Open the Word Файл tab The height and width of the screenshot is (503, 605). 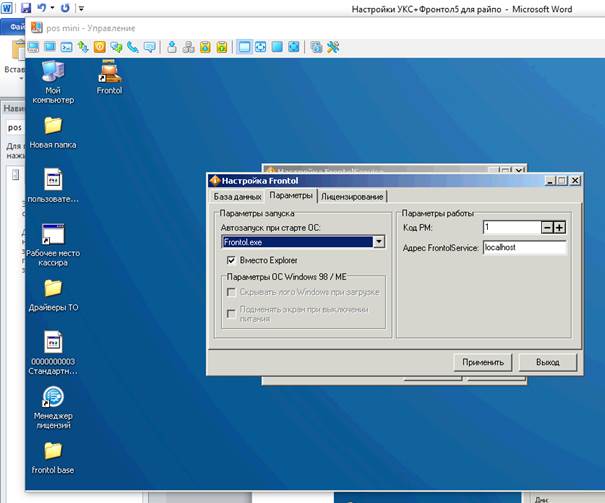(13, 27)
